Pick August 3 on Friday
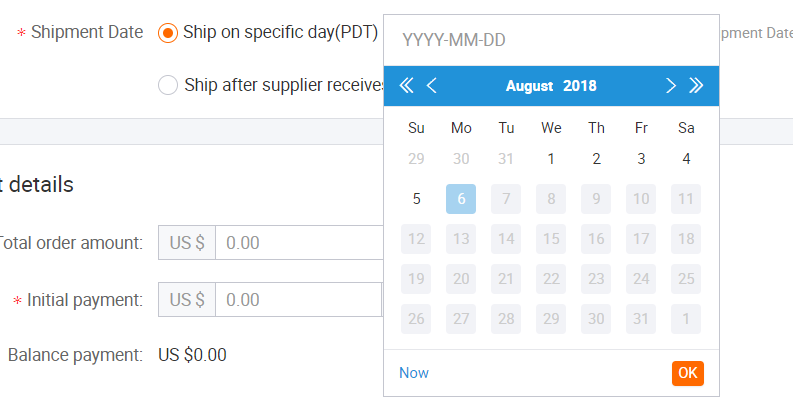Image resolution: width=793 pixels, height=398 pixels. pos(641,159)
